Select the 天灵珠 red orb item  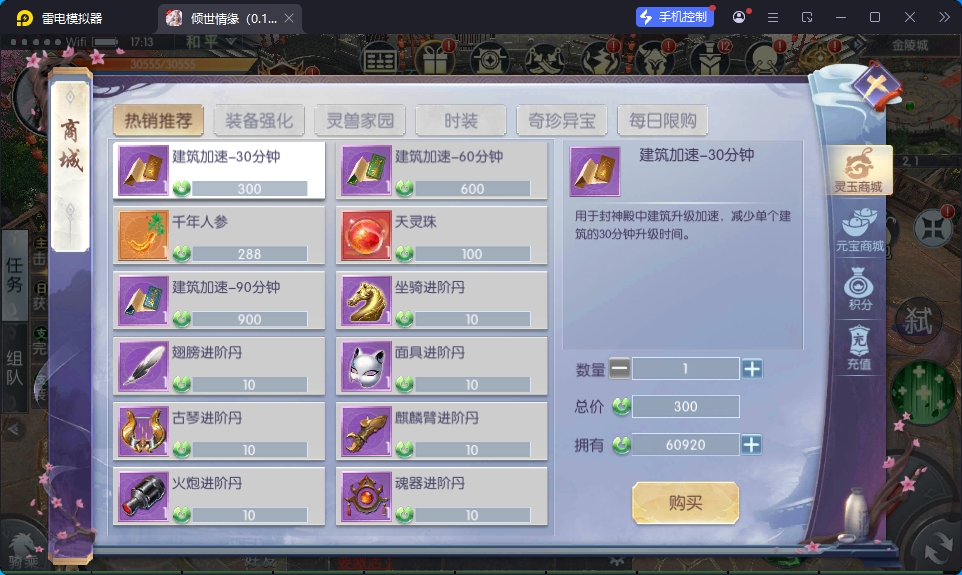pyautogui.click(x=442, y=235)
